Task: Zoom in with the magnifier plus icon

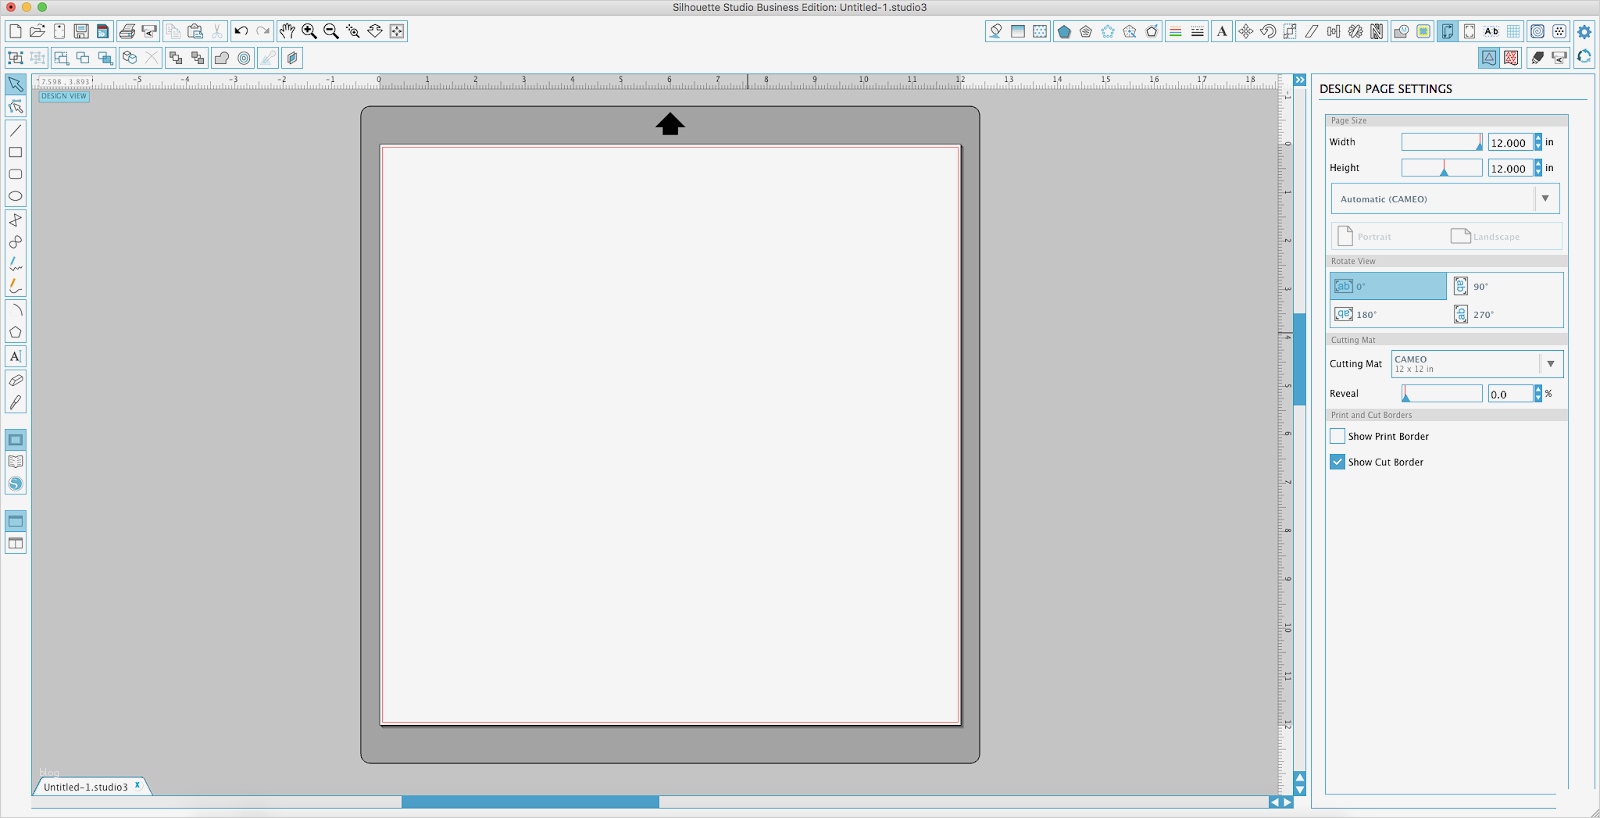Action: coord(309,31)
